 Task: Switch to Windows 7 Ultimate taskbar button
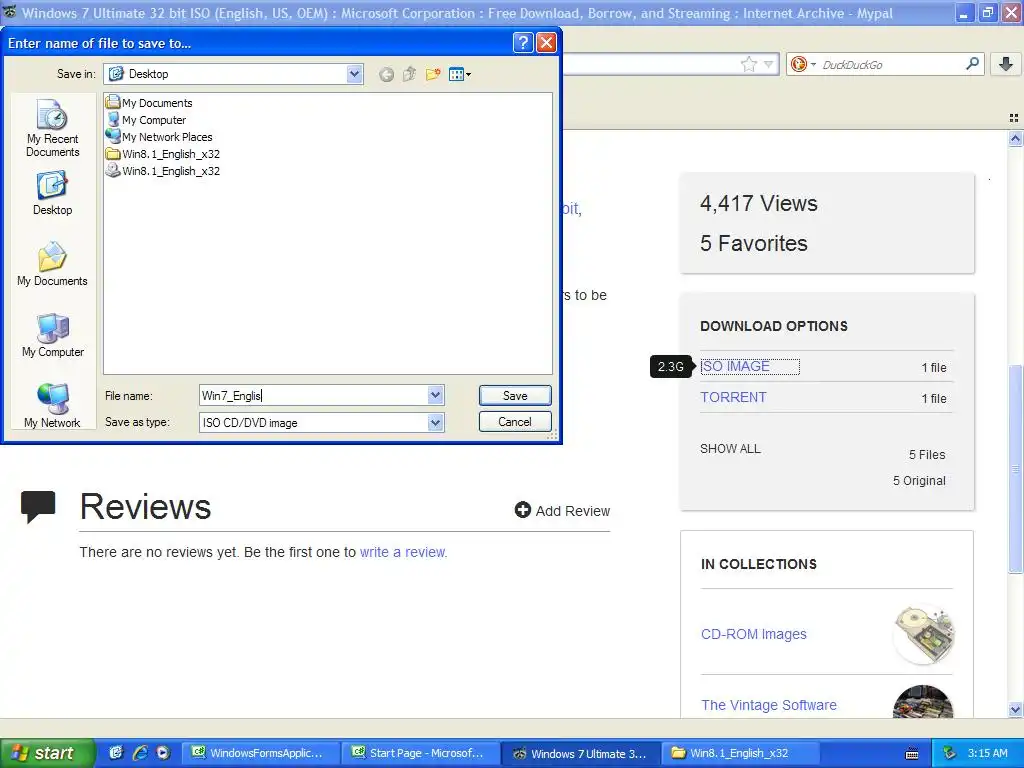click(581, 753)
